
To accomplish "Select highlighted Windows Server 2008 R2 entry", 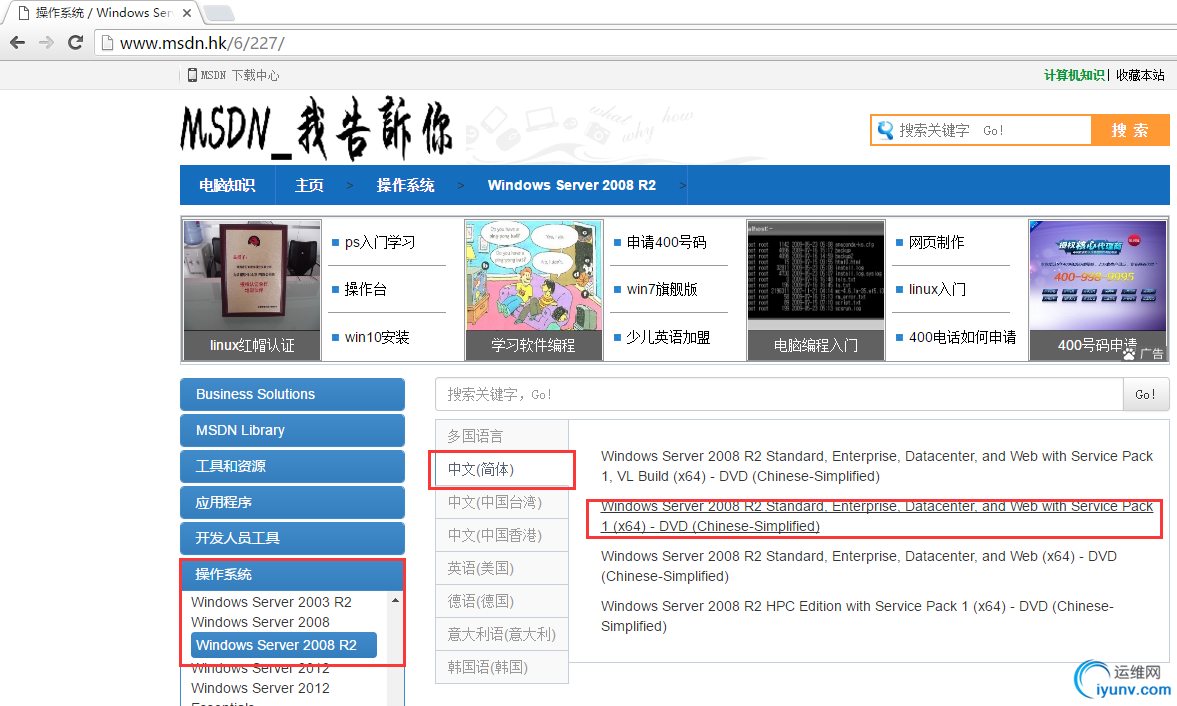I will [x=284, y=645].
